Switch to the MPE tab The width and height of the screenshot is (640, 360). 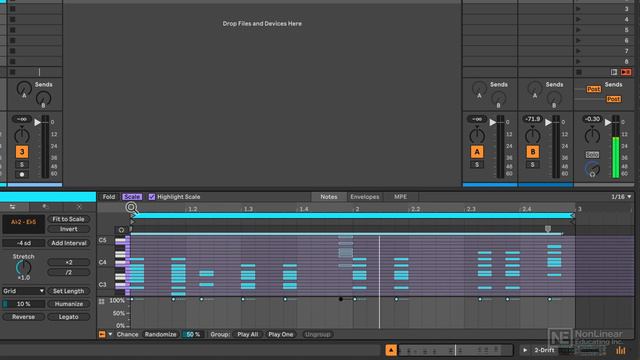[x=400, y=197]
